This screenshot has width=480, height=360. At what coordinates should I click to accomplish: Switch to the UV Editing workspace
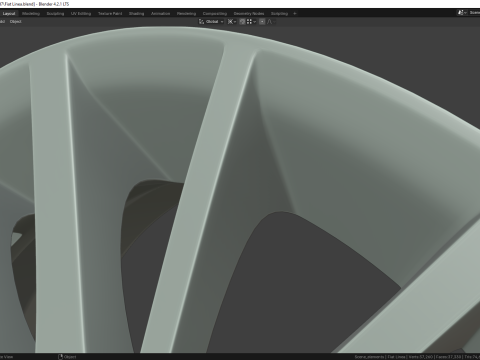[x=81, y=14]
